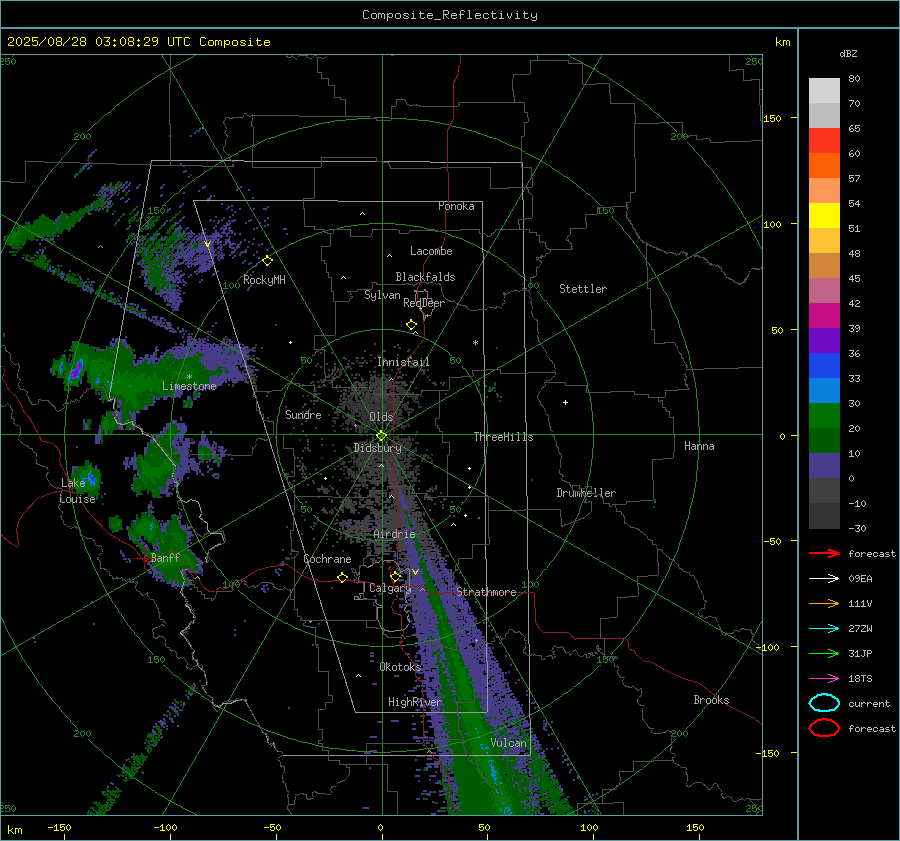Click the yellow diamond marker below Cochrane
Image resolution: width=900 pixels, height=841 pixels.
(x=342, y=577)
